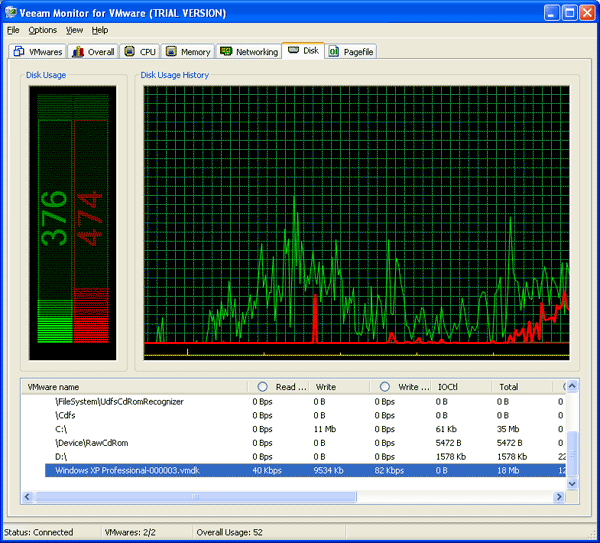Viewport: 600px width, 543px height.
Task: Click the 82 Kbps write speed value
Action: [x=389, y=471]
